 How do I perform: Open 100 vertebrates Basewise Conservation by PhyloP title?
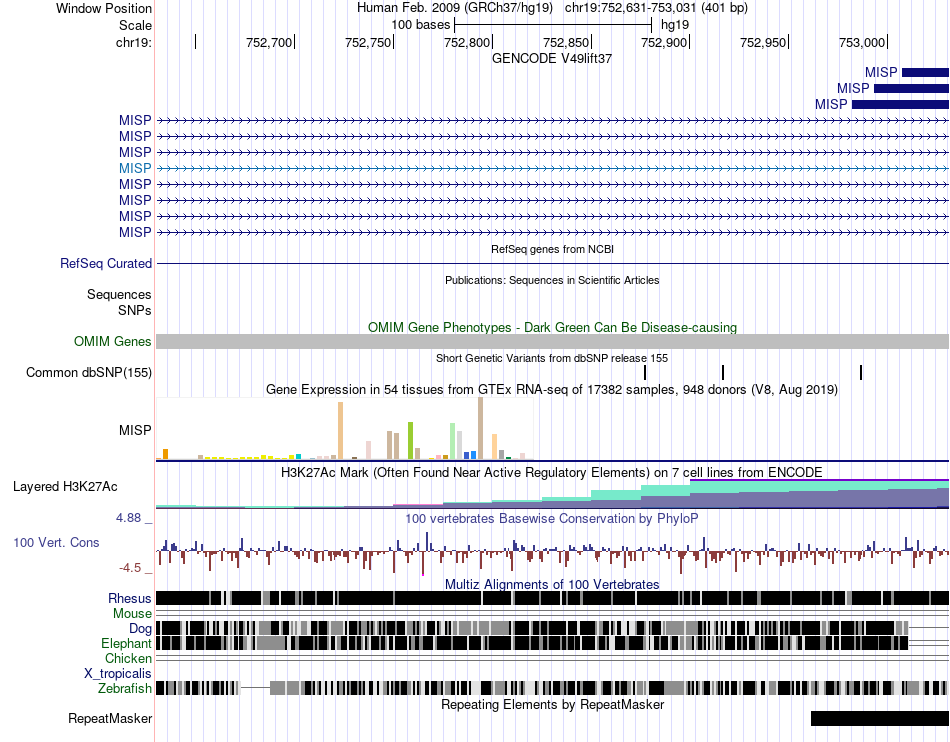pos(552,518)
